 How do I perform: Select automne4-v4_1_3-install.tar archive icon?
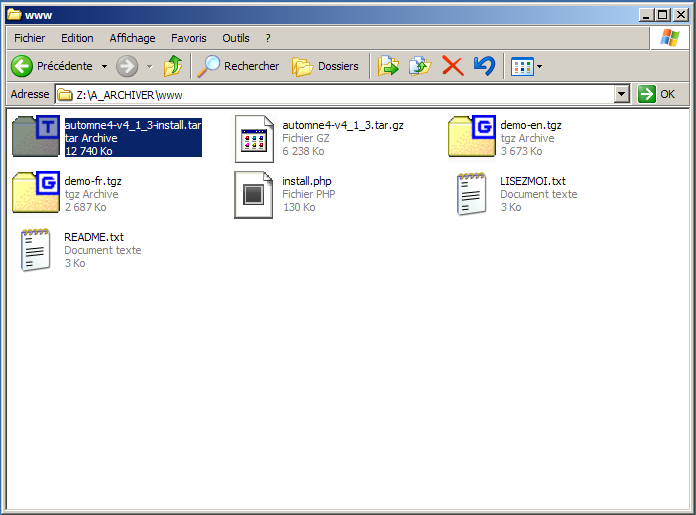tap(36, 136)
